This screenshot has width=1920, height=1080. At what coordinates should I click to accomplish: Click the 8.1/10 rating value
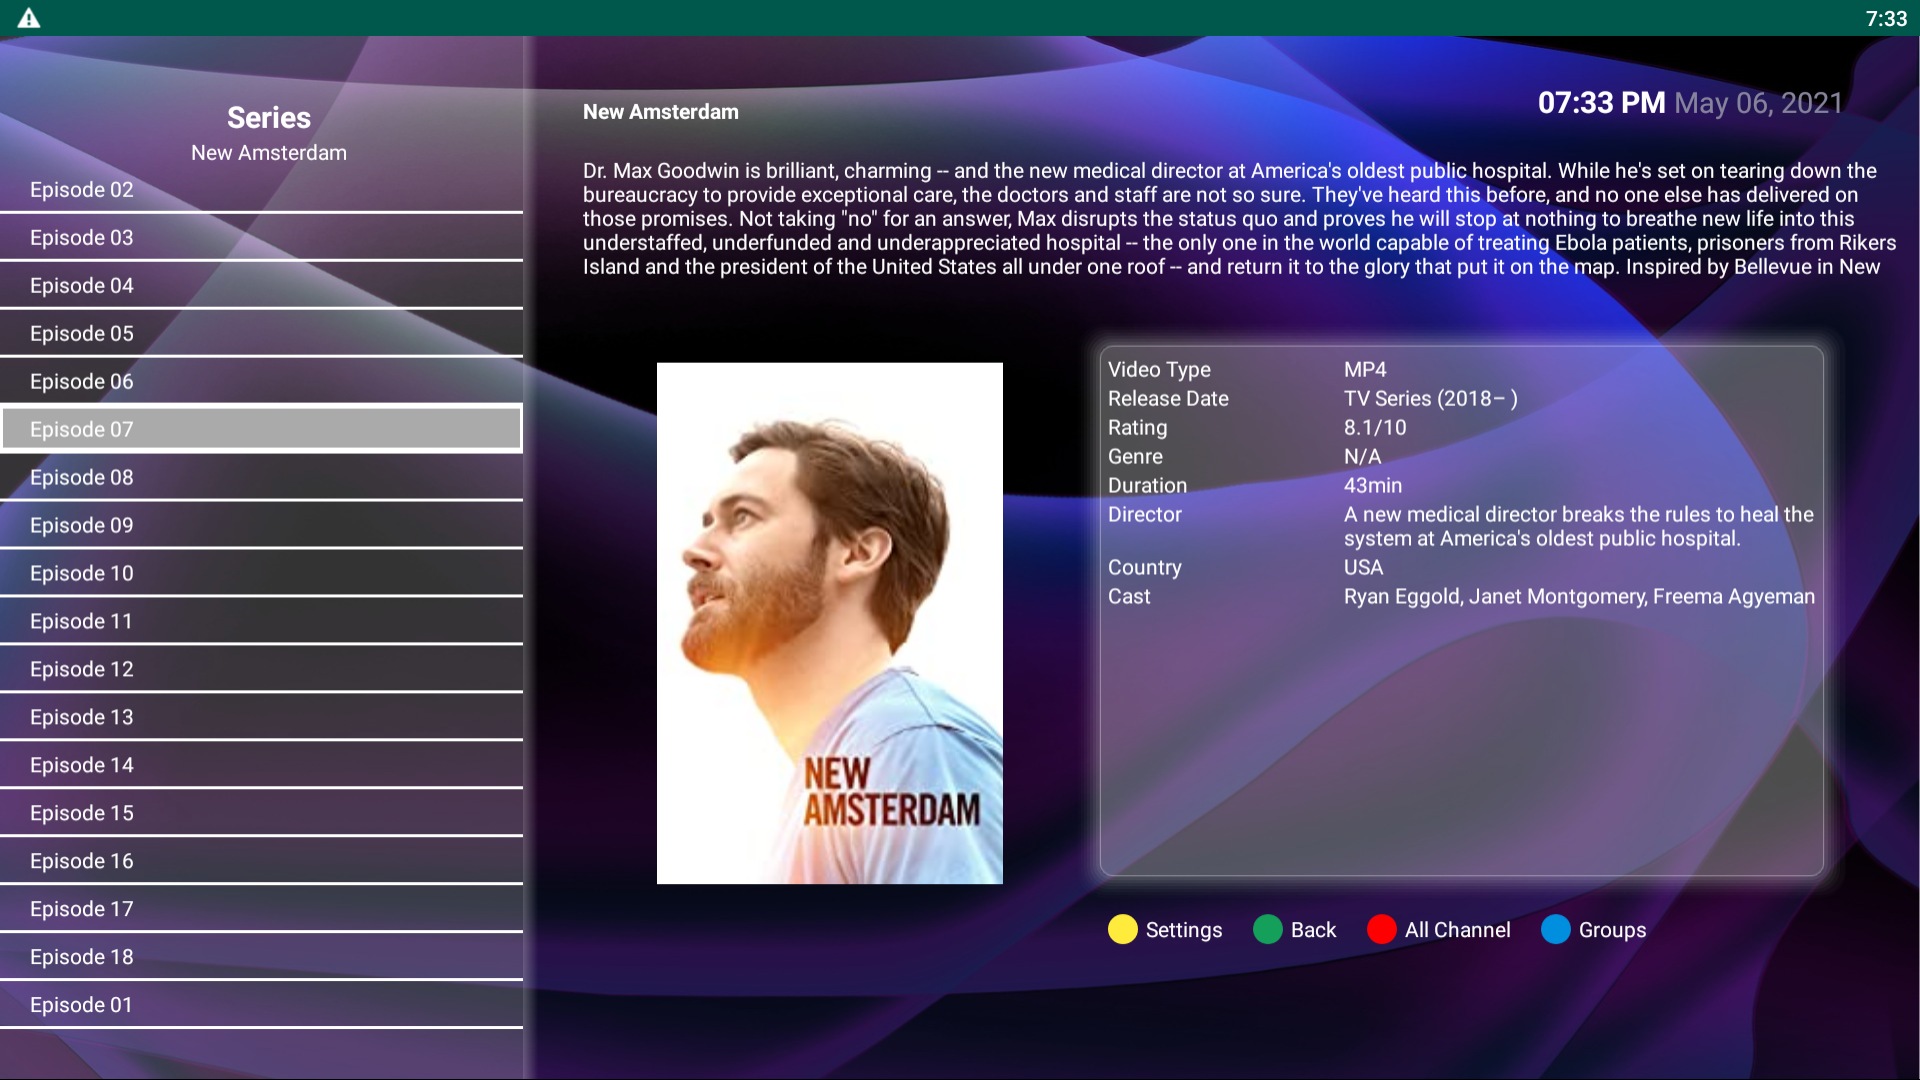pos(1375,428)
